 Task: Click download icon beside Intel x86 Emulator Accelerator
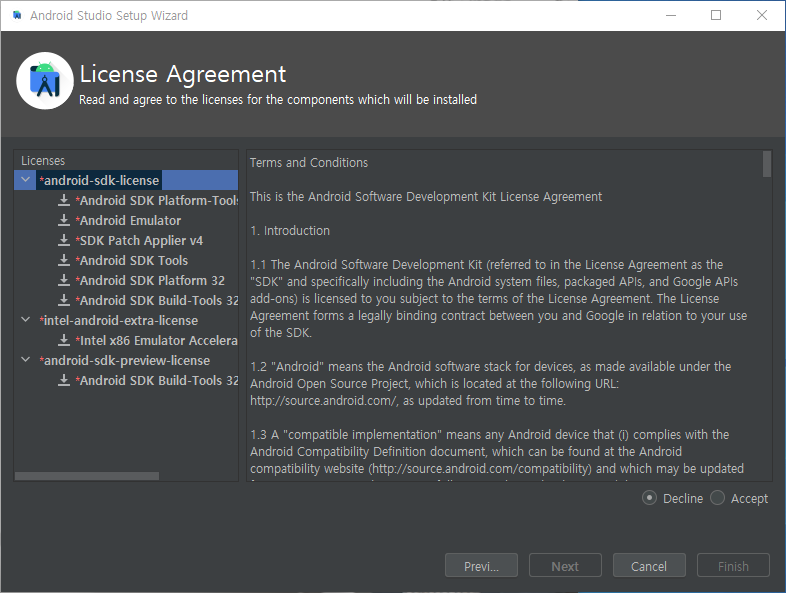[64, 341]
